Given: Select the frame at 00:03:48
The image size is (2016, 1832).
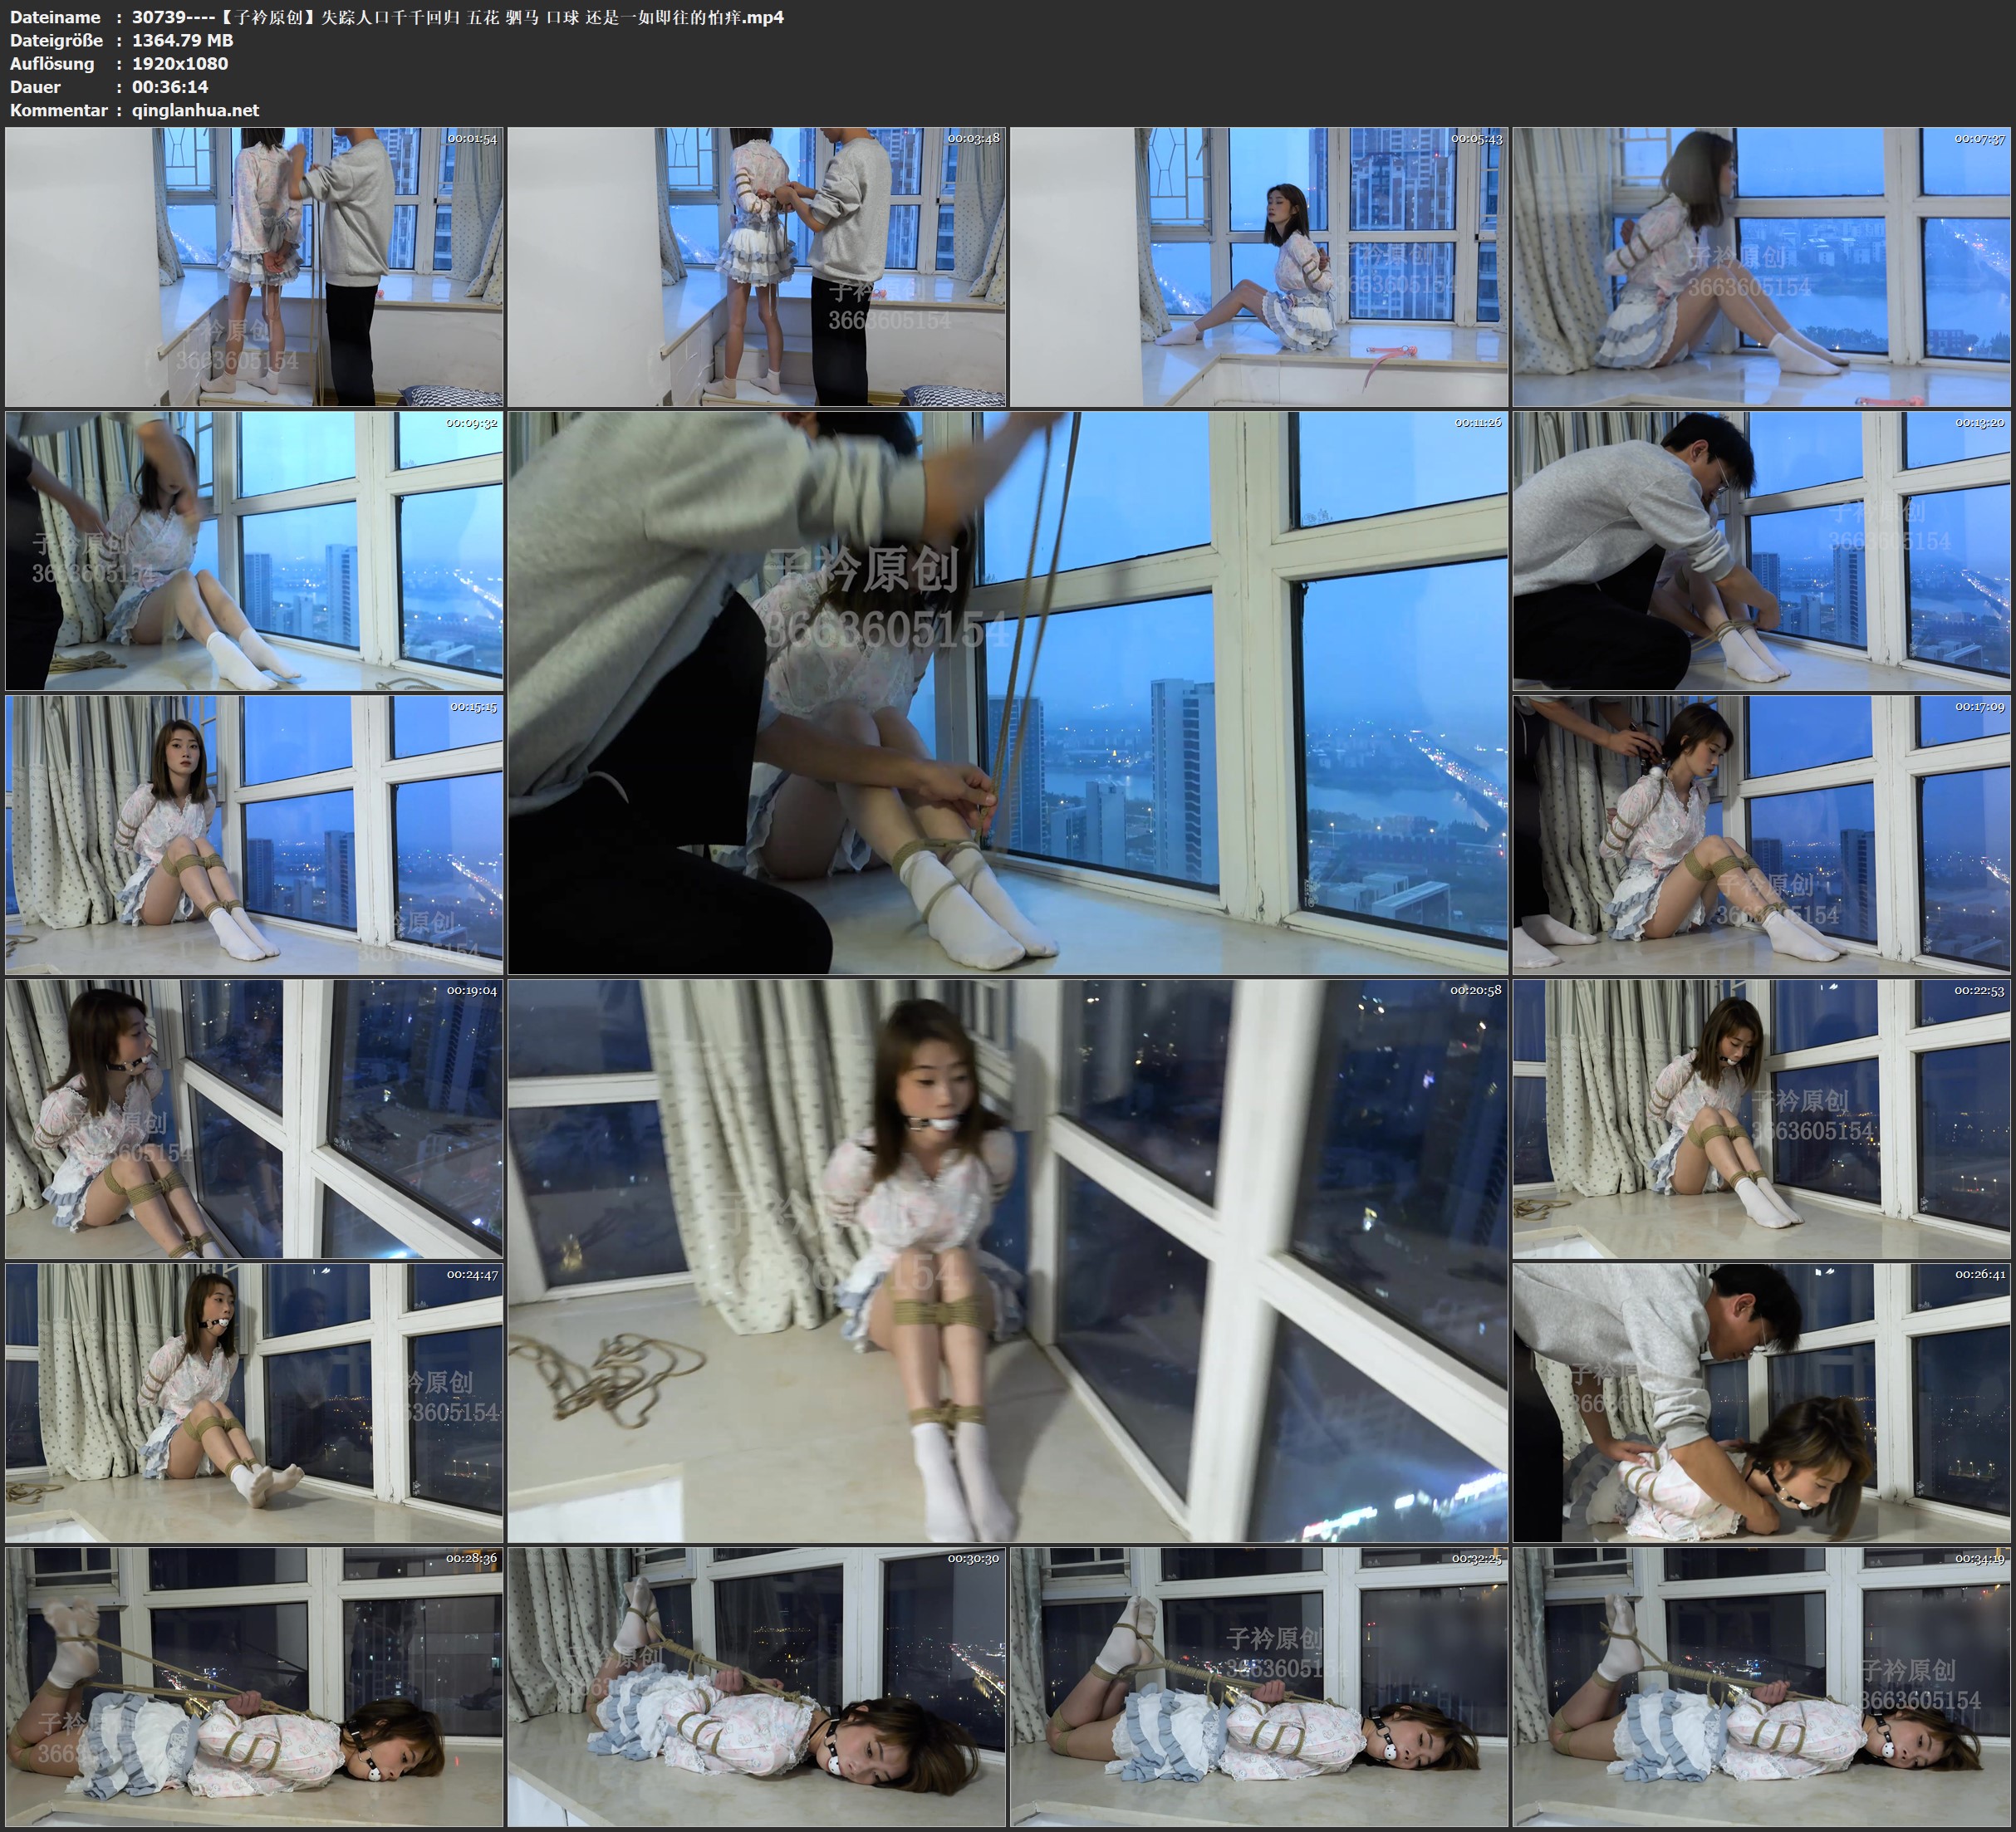Looking at the screenshot, I should [757, 267].
